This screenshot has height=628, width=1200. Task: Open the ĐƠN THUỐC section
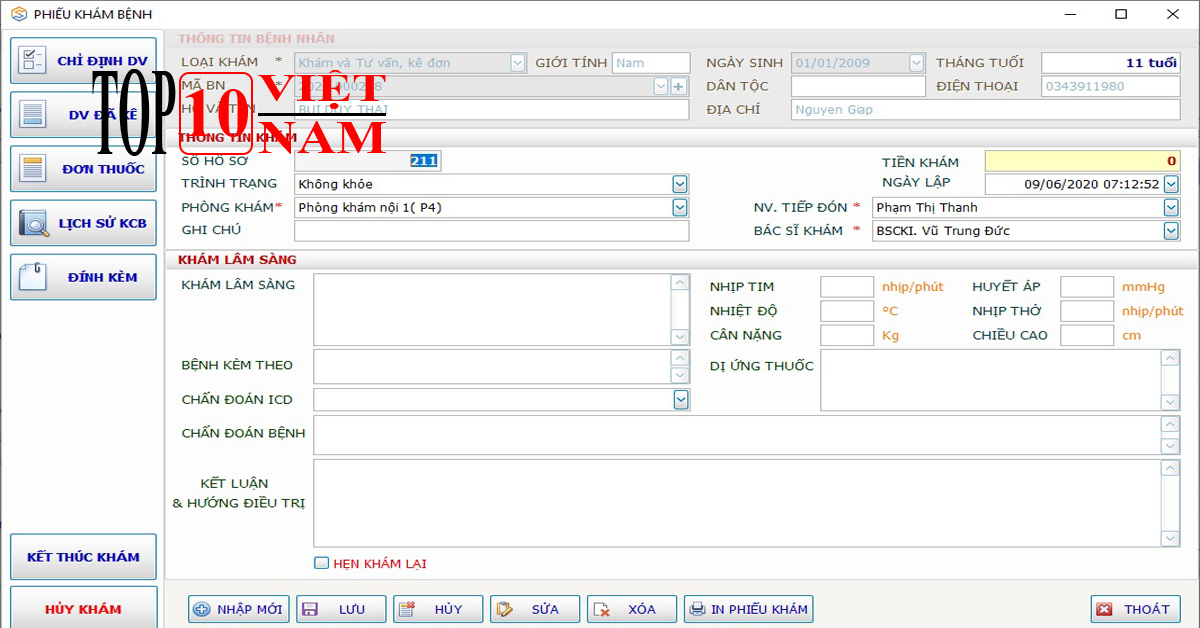(83, 169)
